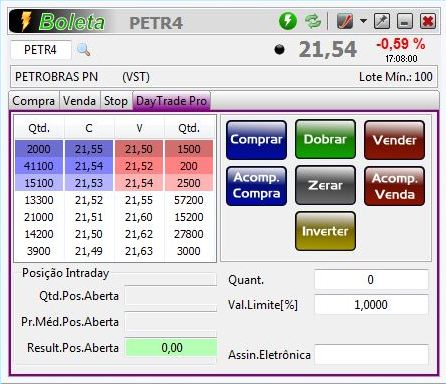Click the green Dobrar button
Image resolution: width=446 pixels, height=384 pixels.
pos(325,139)
